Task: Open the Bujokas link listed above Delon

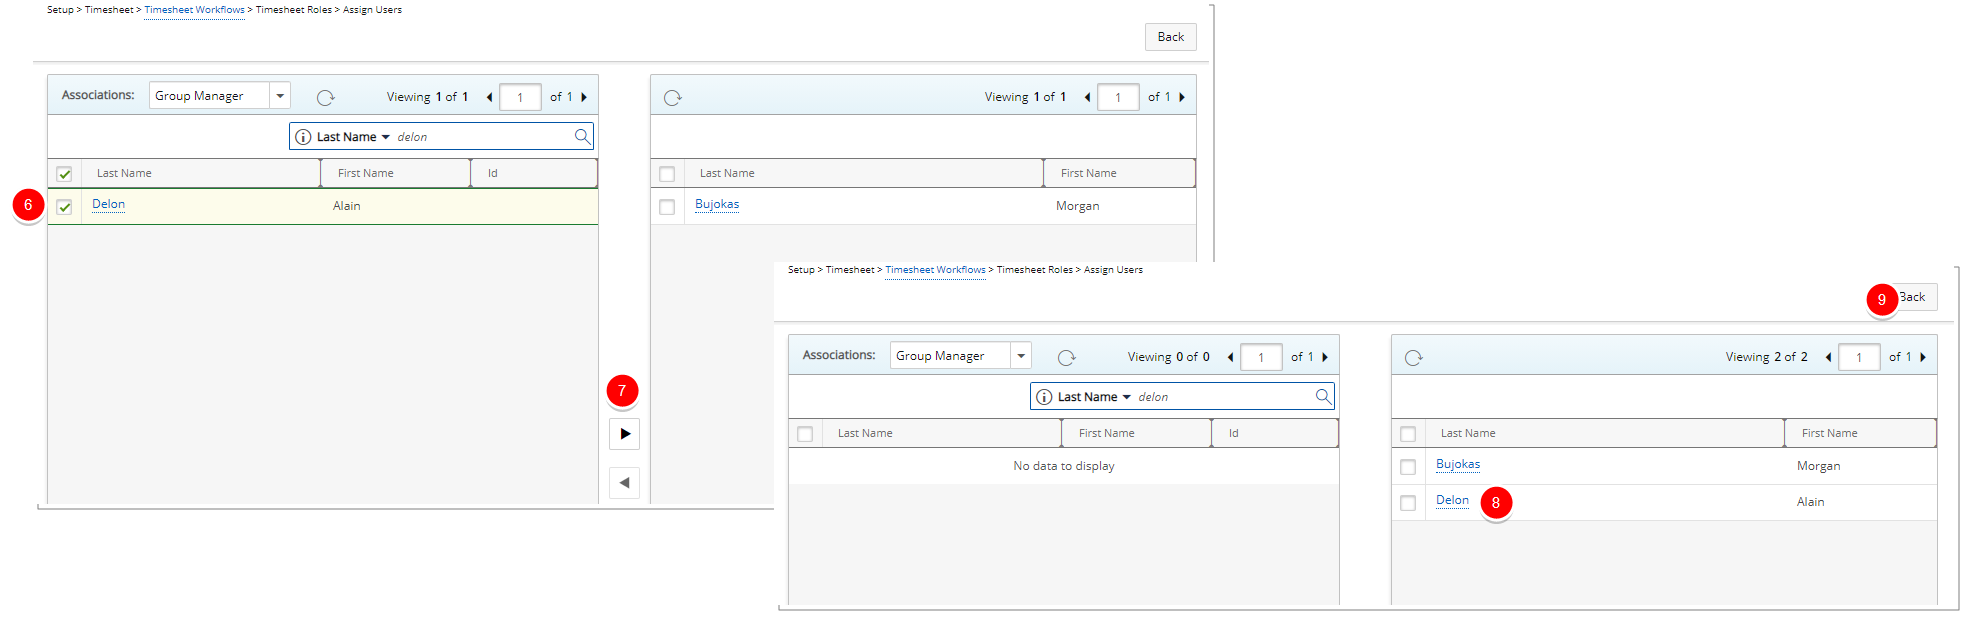Action: [1457, 464]
